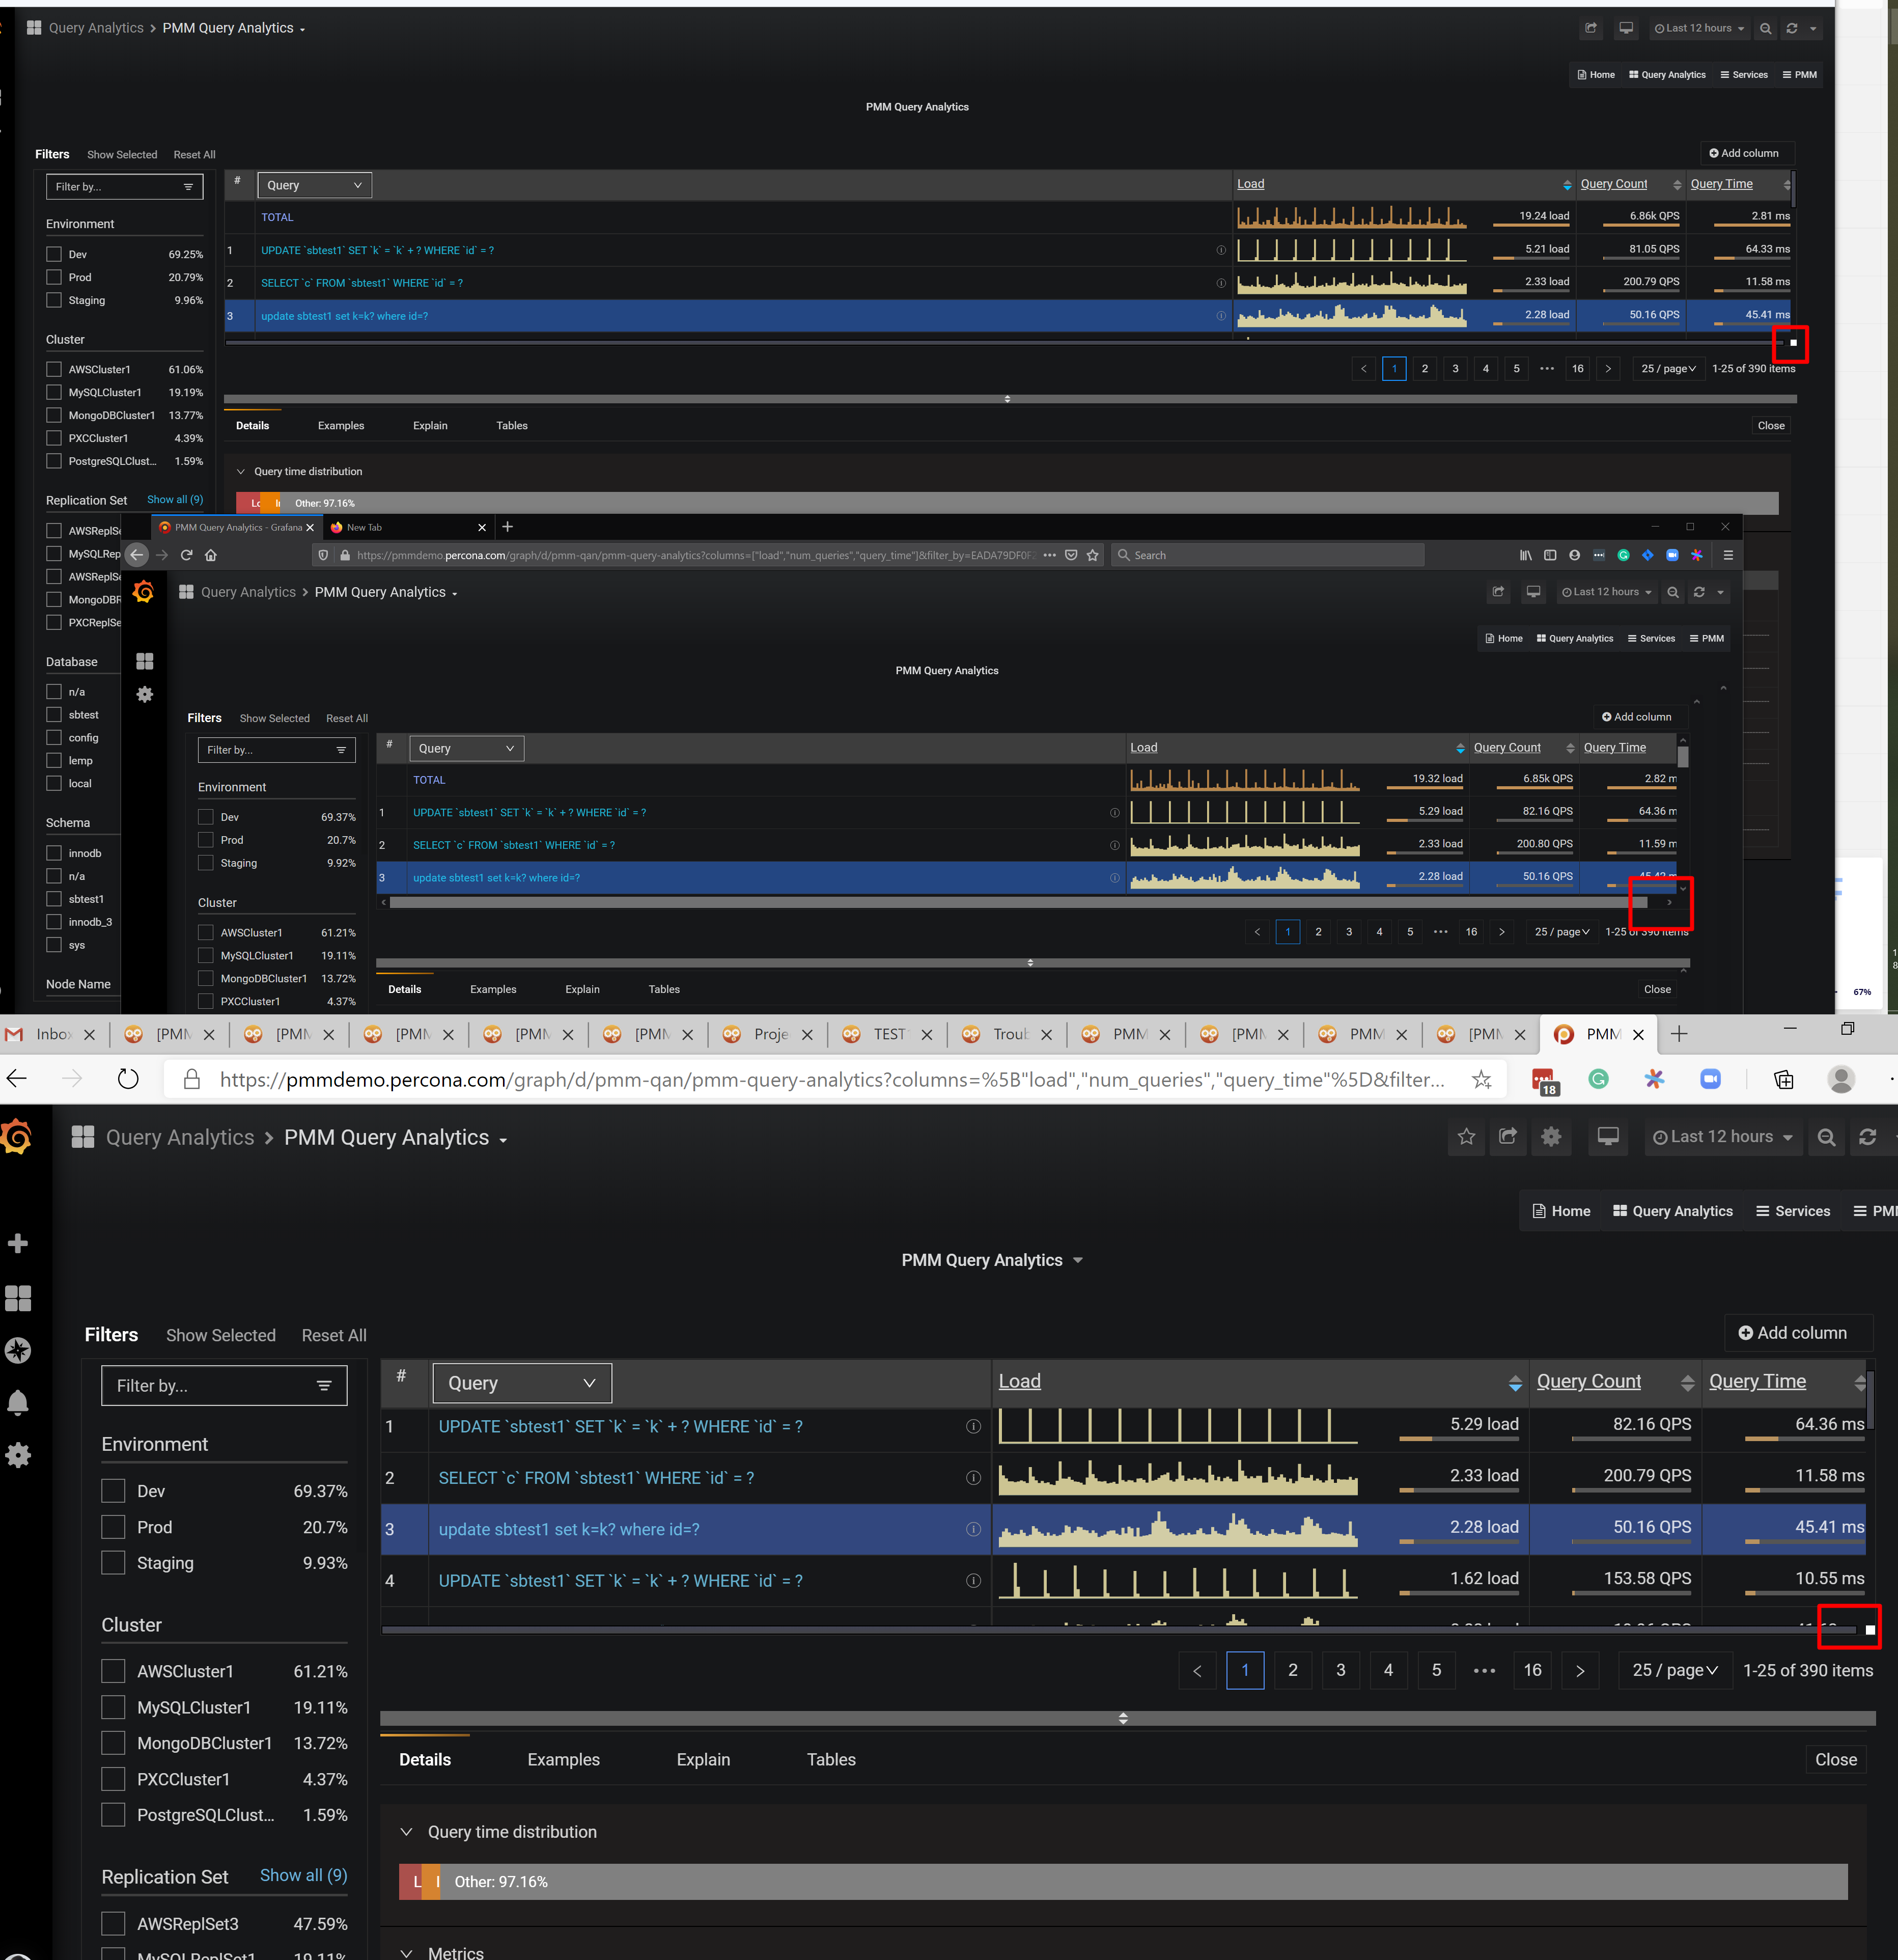The height and width of the screenshot is (1960, 1898).
Task: Switch to the Examples tab at bottom
Action: (x=563, y=1759)
